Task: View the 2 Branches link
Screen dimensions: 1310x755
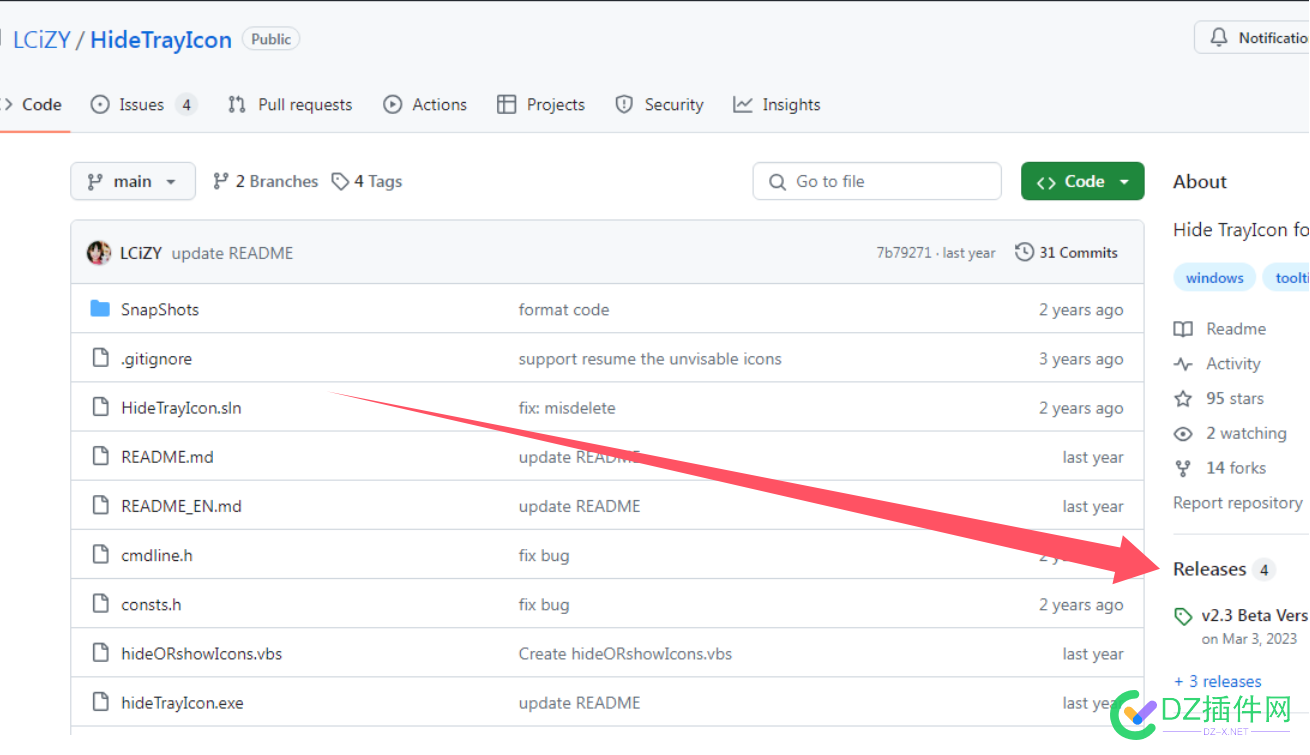Action: (266, 181)
